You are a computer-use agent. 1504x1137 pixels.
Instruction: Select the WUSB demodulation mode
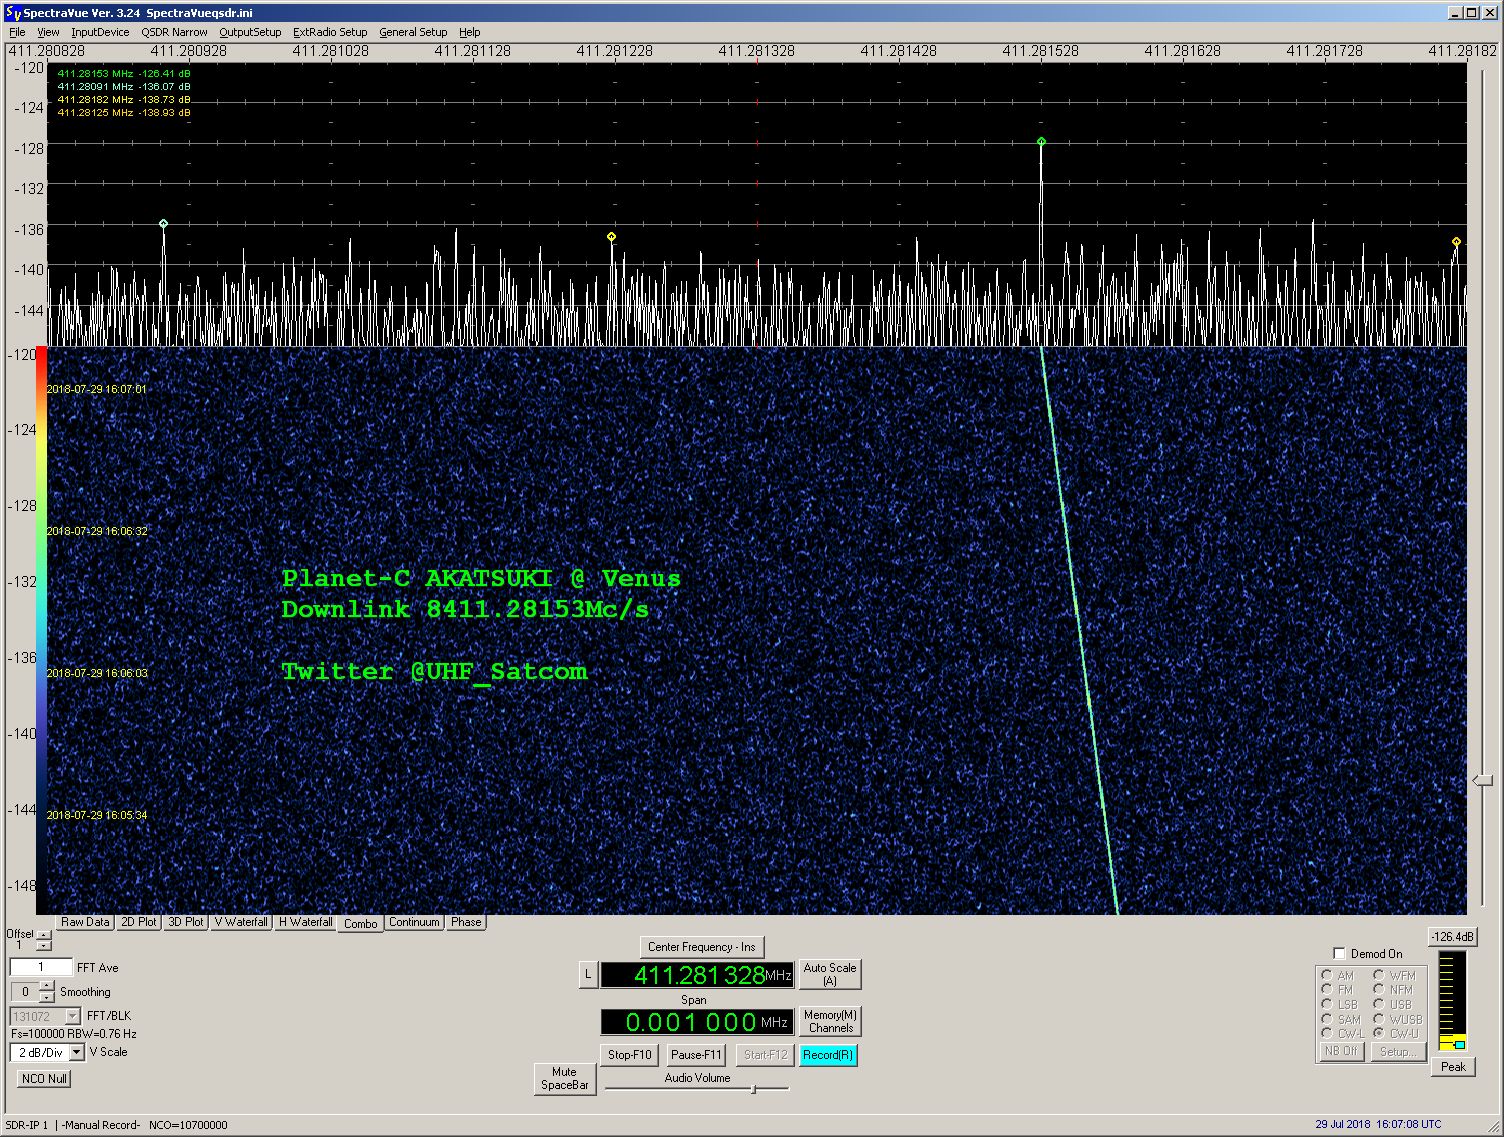[1379, 1019]
